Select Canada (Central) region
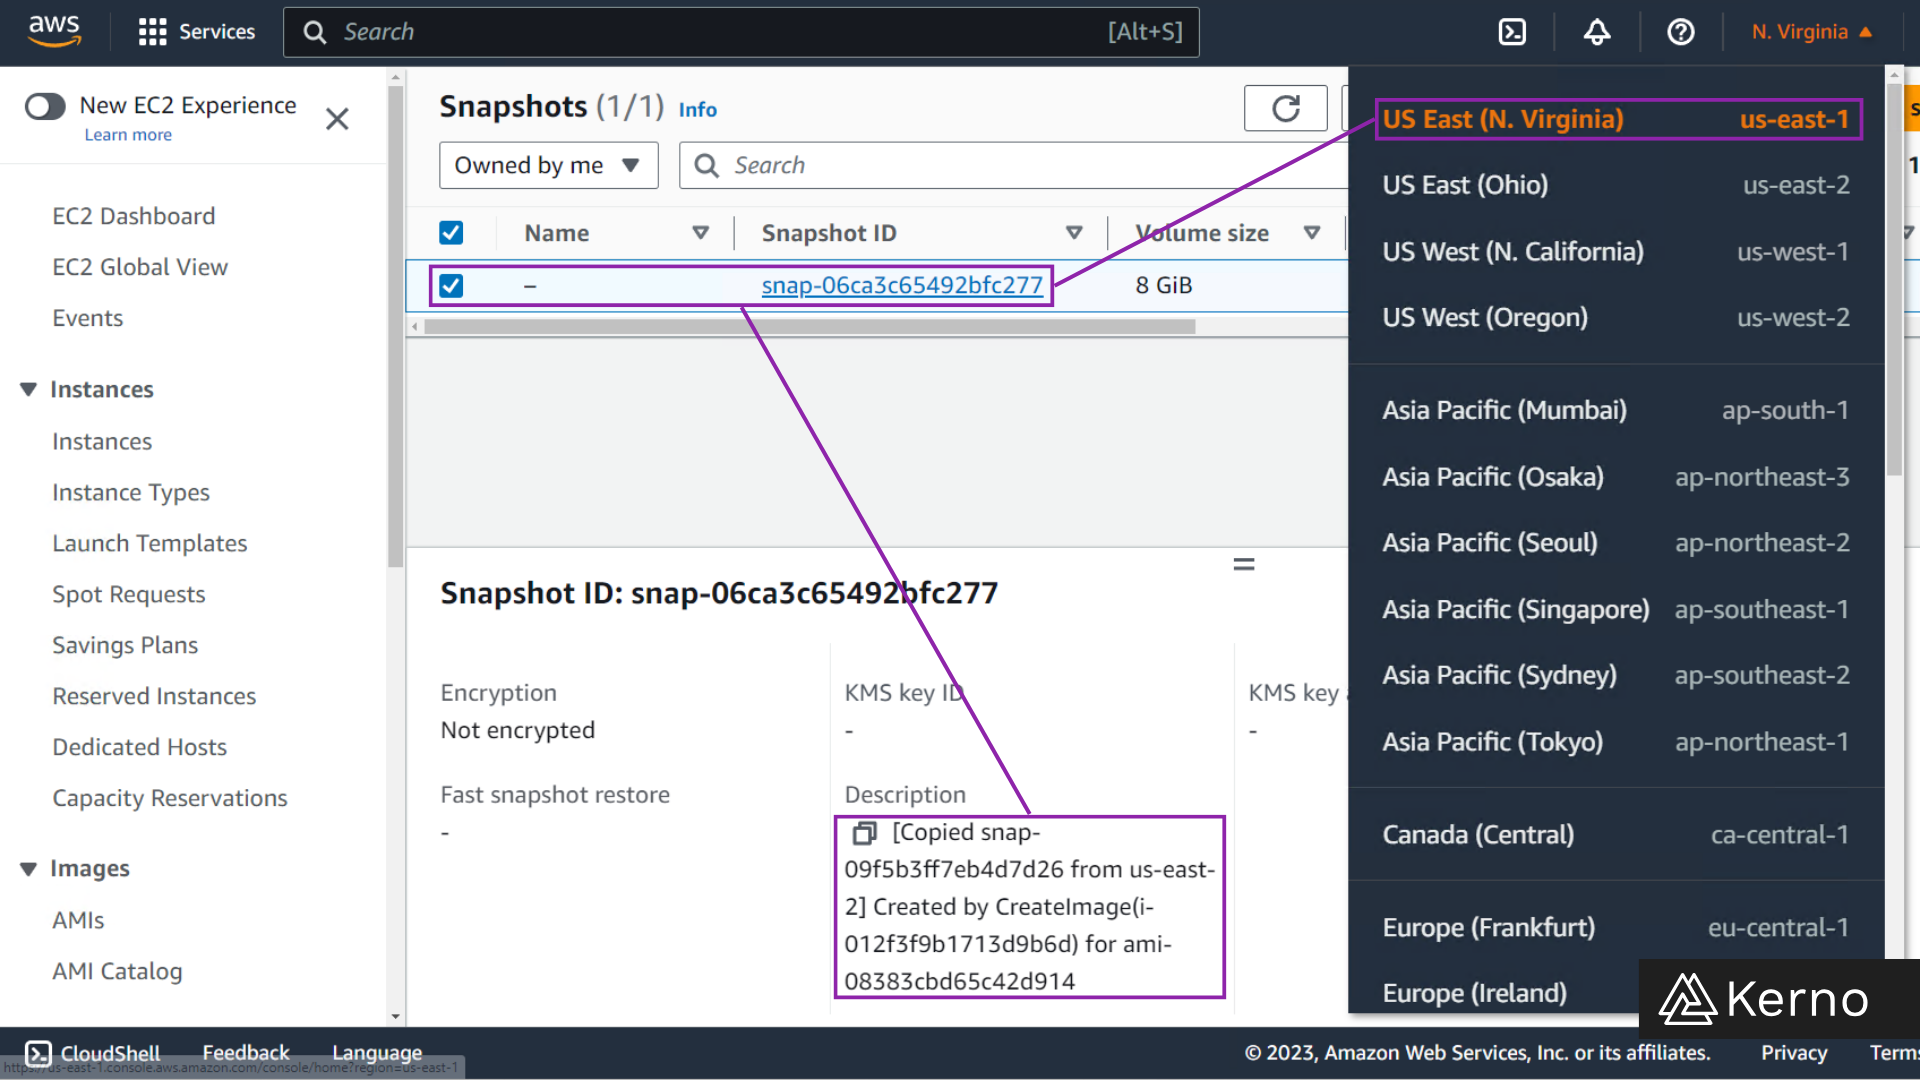Image resolution: width=1920 pixels, height=1080 pixels. pos(1616,835)
